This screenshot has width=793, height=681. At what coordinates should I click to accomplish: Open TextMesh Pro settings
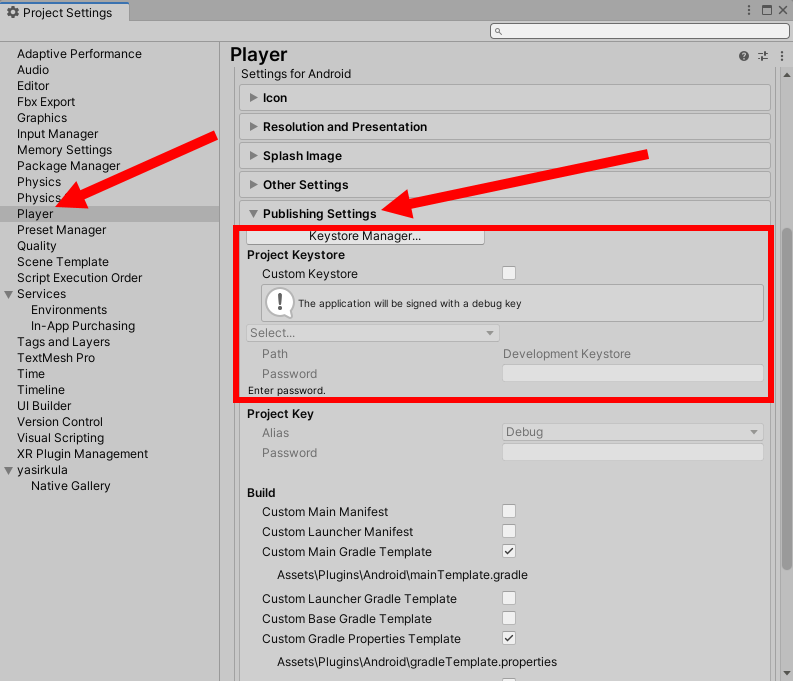pyautogui.click(x=56, y=358)
